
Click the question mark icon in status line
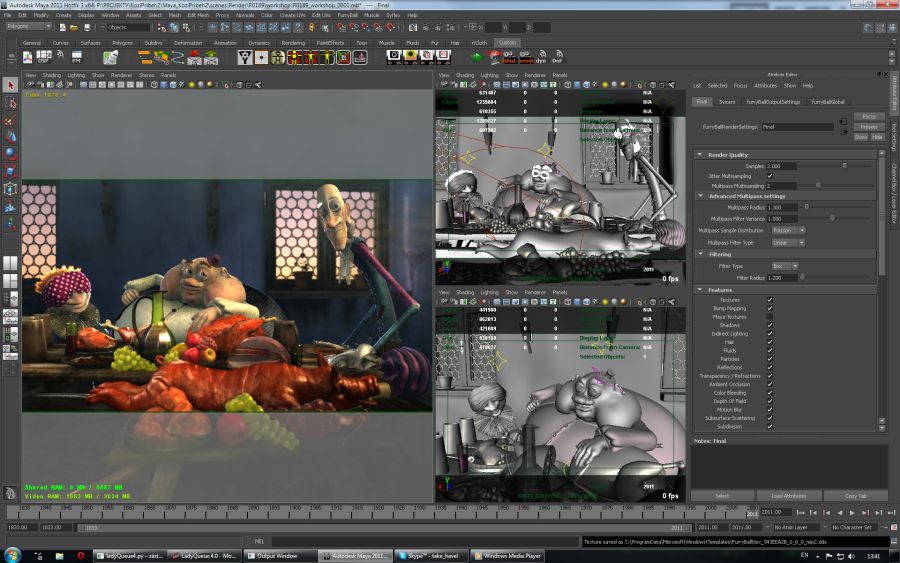298,27
